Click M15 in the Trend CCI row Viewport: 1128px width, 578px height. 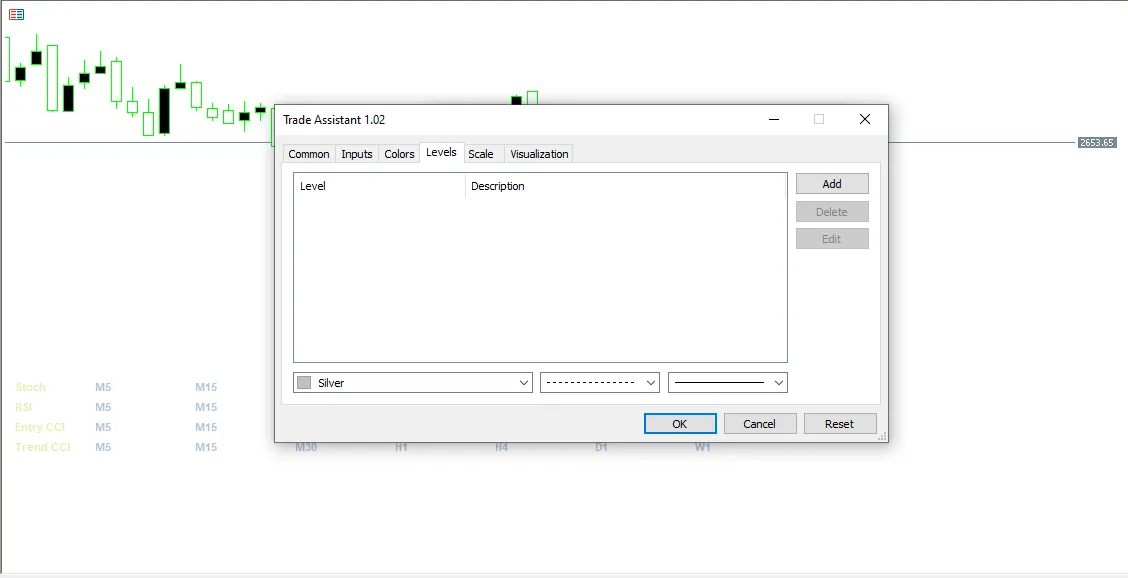pos(206,448)
